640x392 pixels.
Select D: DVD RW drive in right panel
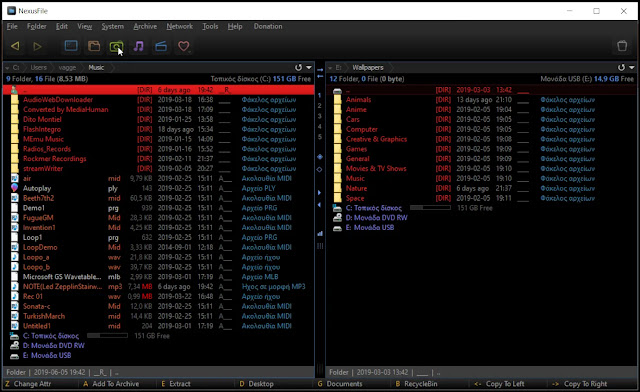click(482, 218)
